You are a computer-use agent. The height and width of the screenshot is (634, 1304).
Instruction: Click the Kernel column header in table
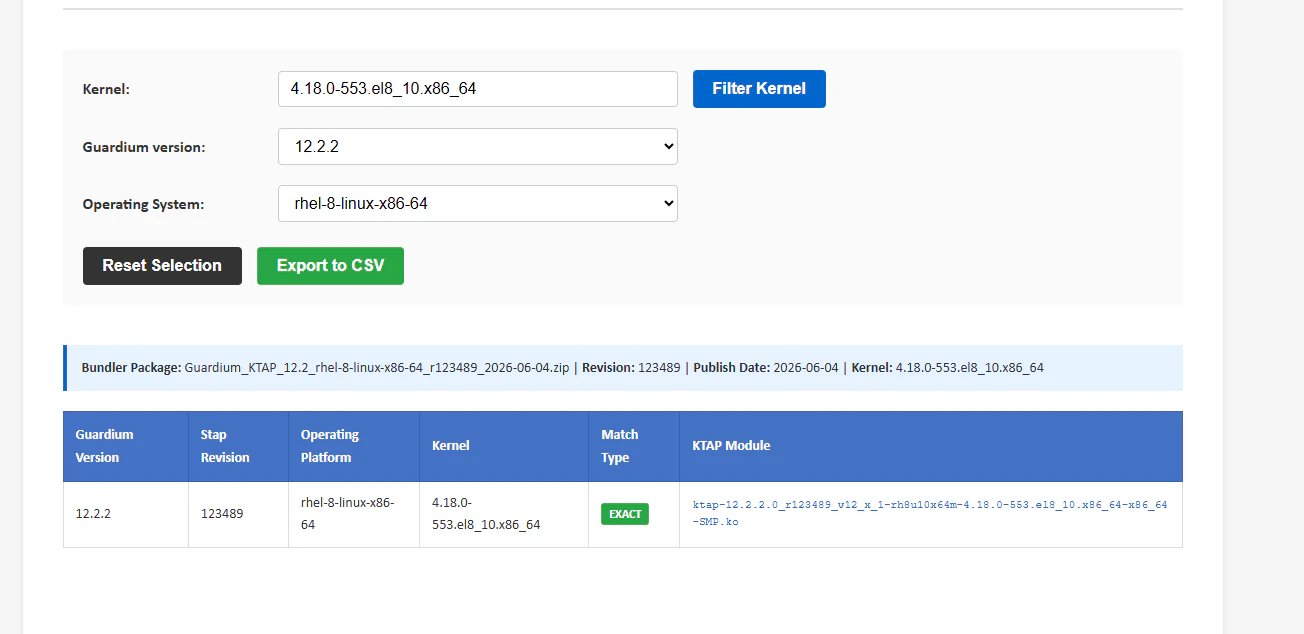504,446
